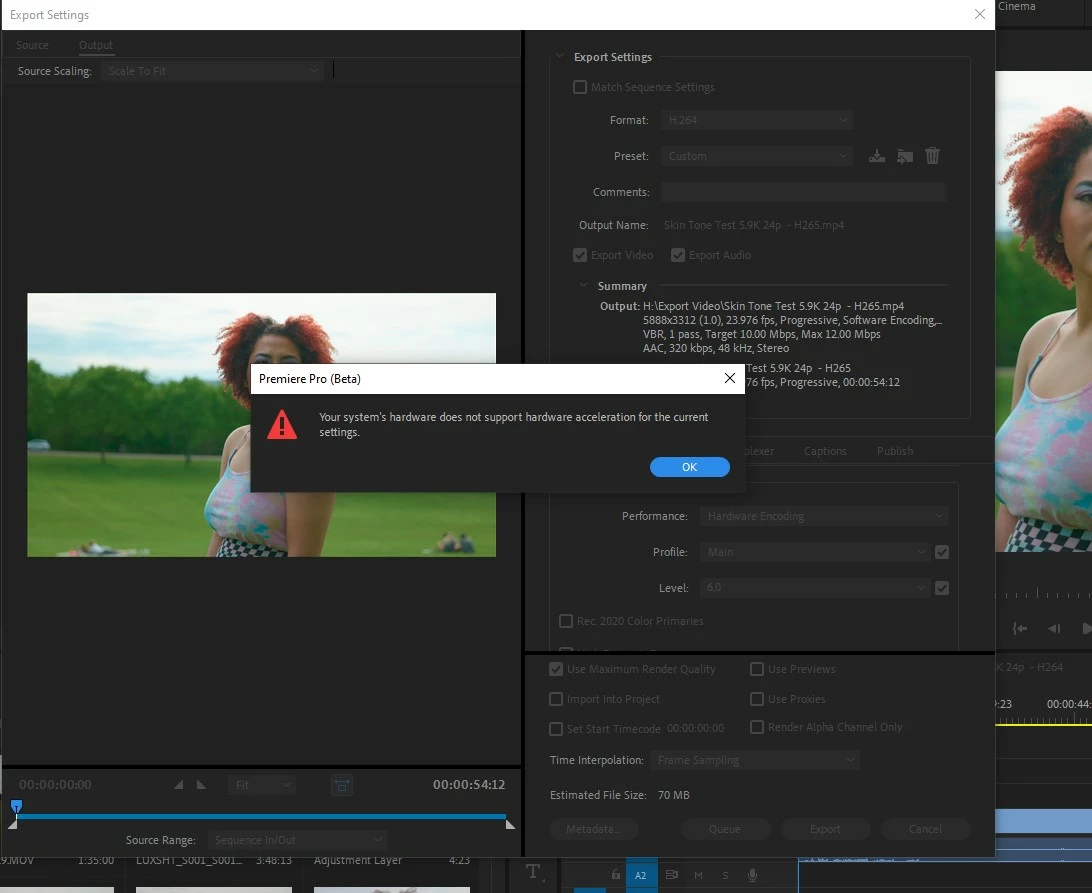Mute the A2 track with M button
This screenshot has width=1092, height=893.
coord(699,875)
